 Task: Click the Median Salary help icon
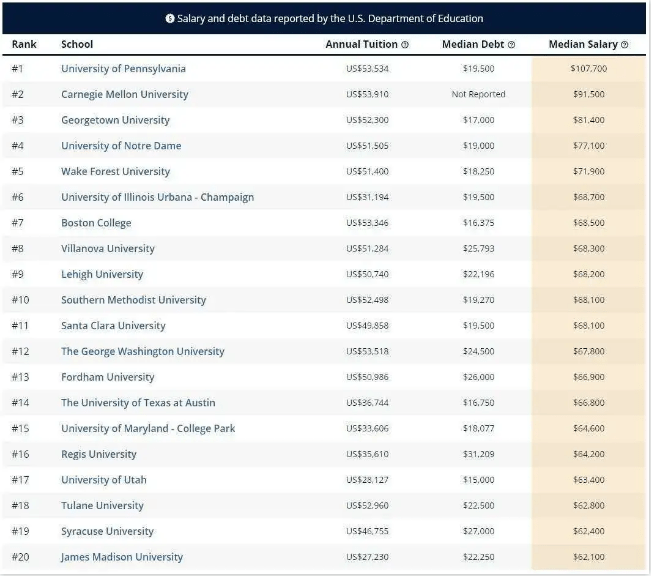[624, 45]
